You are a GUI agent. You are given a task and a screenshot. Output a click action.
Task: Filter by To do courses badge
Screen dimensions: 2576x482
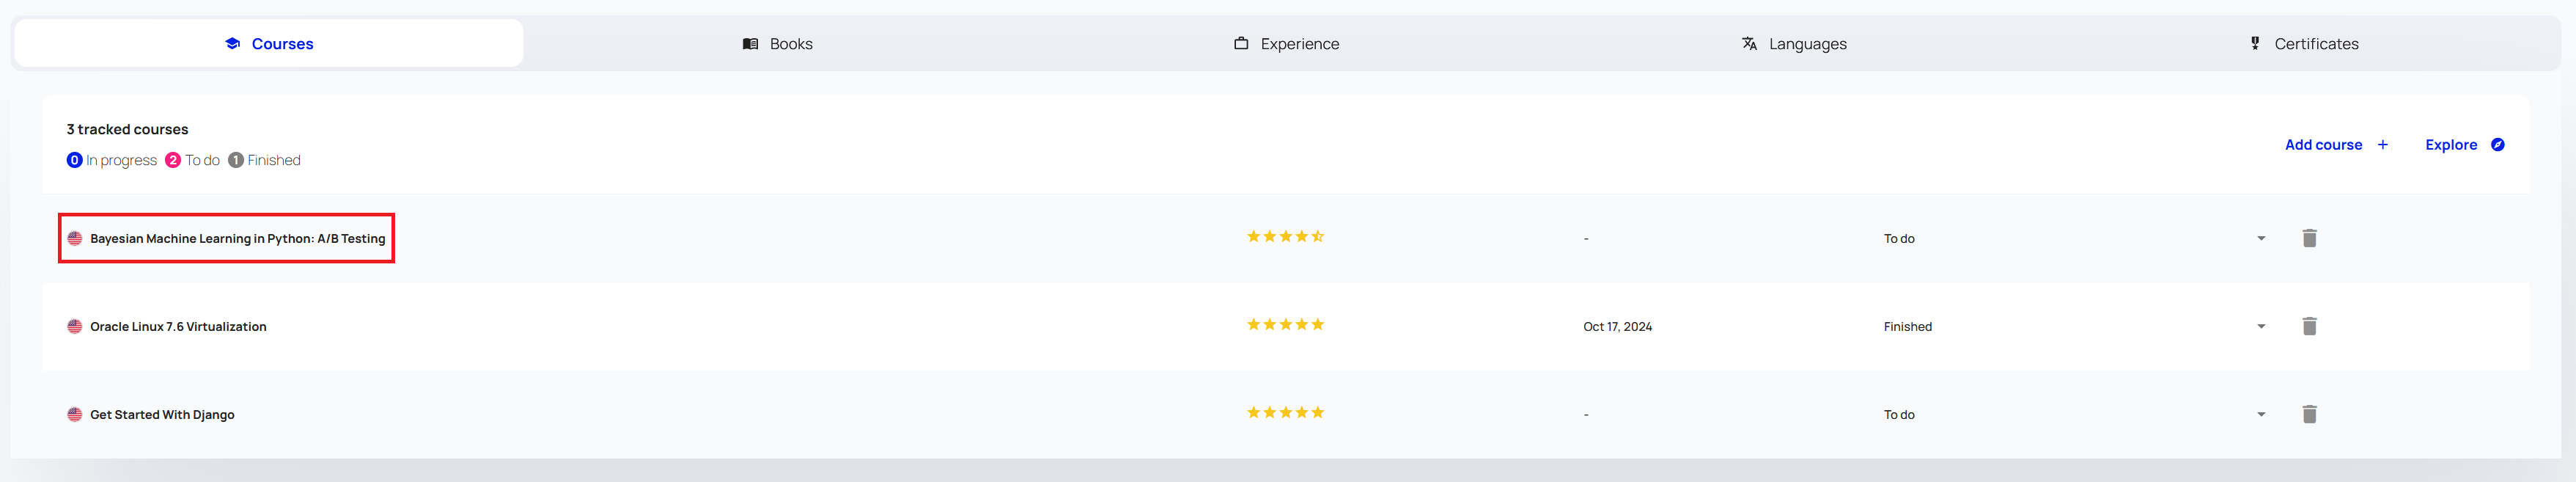(x=192, y=160)
